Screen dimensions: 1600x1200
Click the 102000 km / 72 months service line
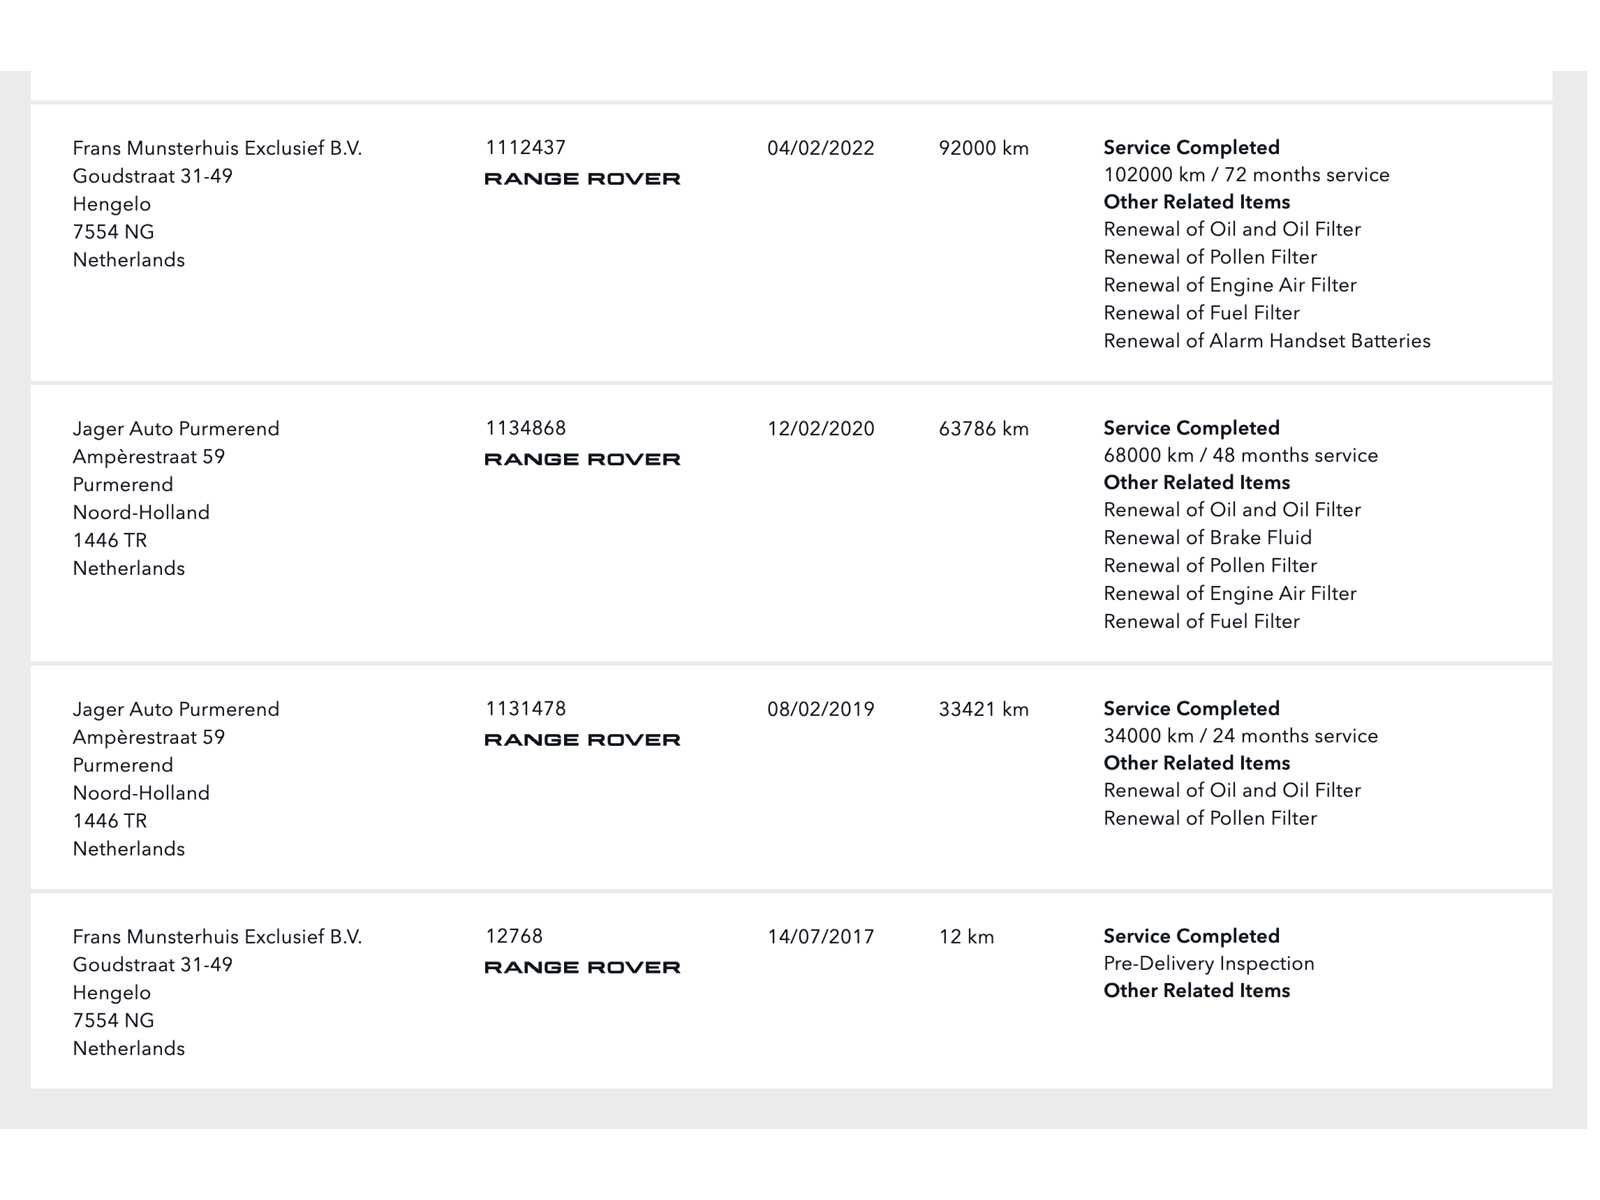click(1246, 175)
